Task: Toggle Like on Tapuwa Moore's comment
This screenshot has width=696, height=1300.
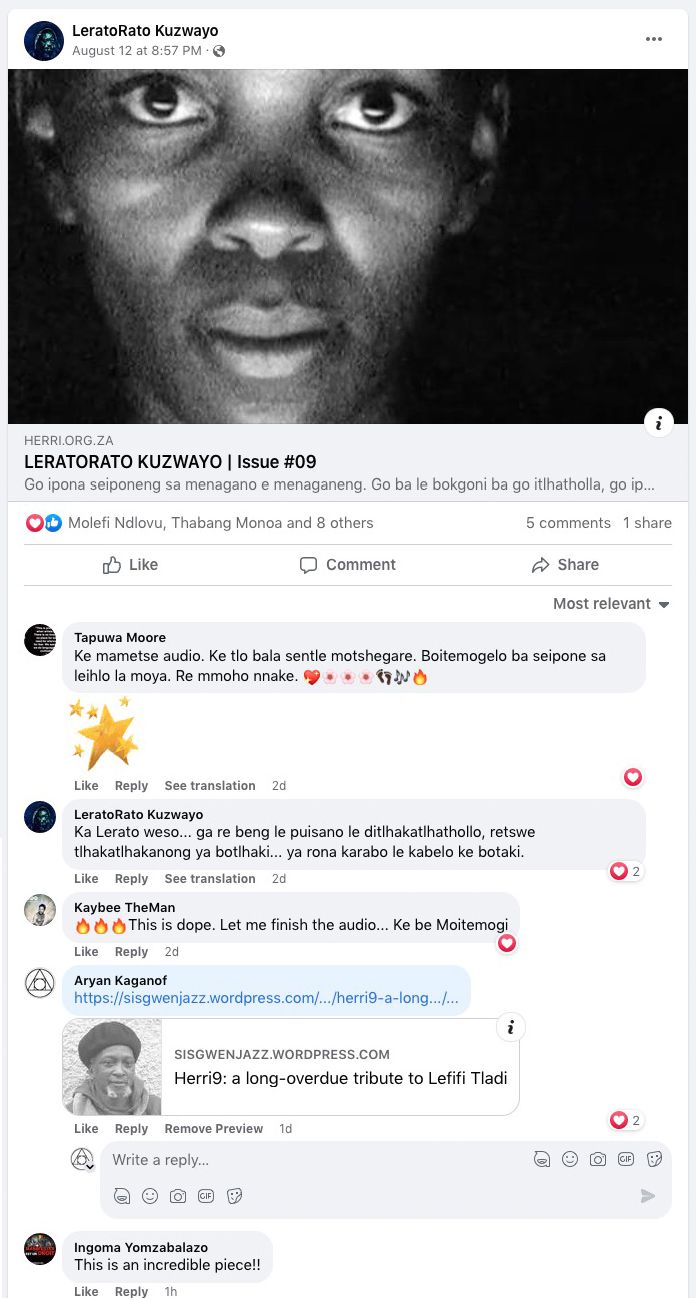Action: click(86, 786)
